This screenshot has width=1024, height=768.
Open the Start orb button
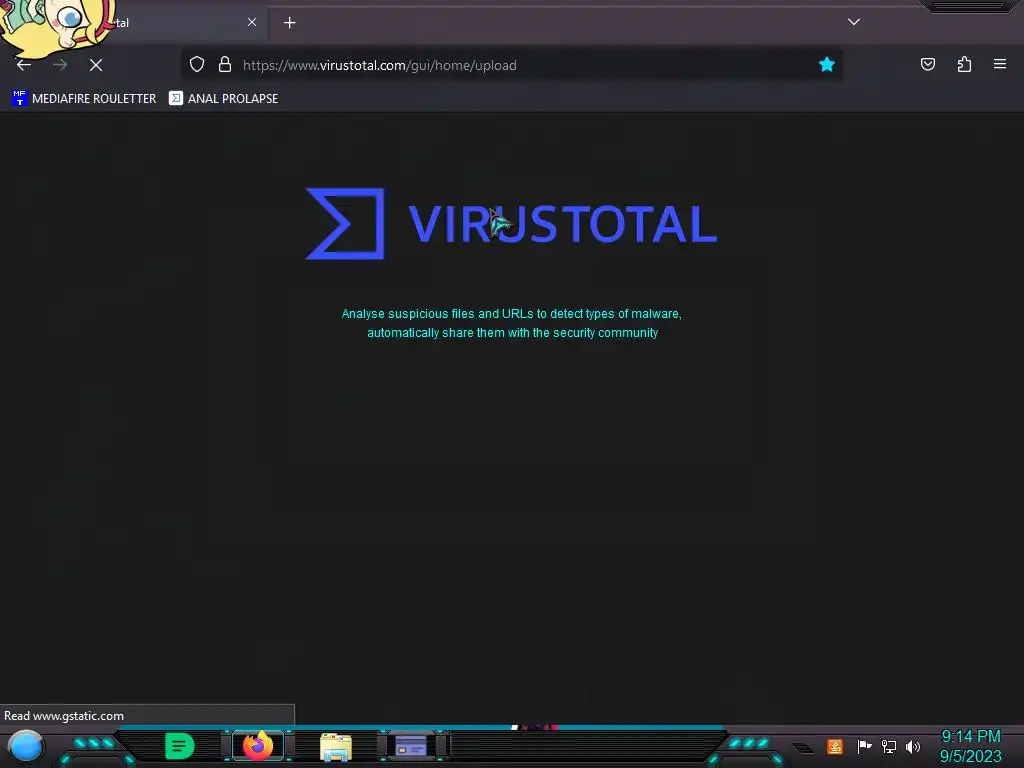25,746
